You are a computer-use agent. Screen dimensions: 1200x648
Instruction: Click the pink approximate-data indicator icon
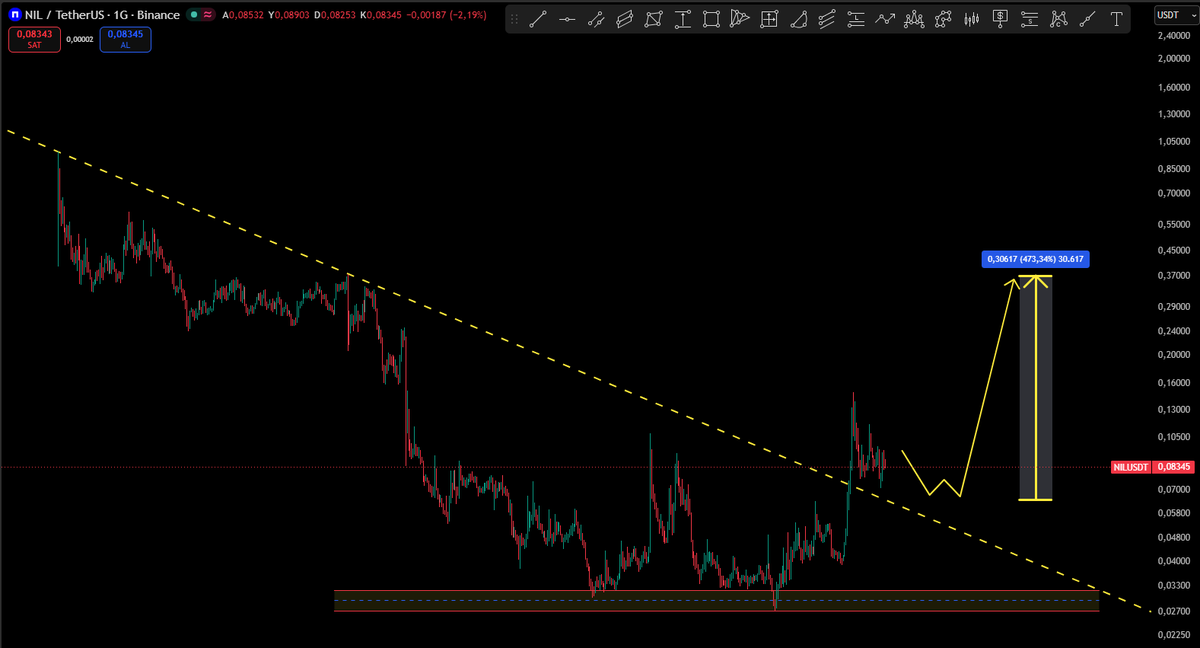tap(208, 15)
